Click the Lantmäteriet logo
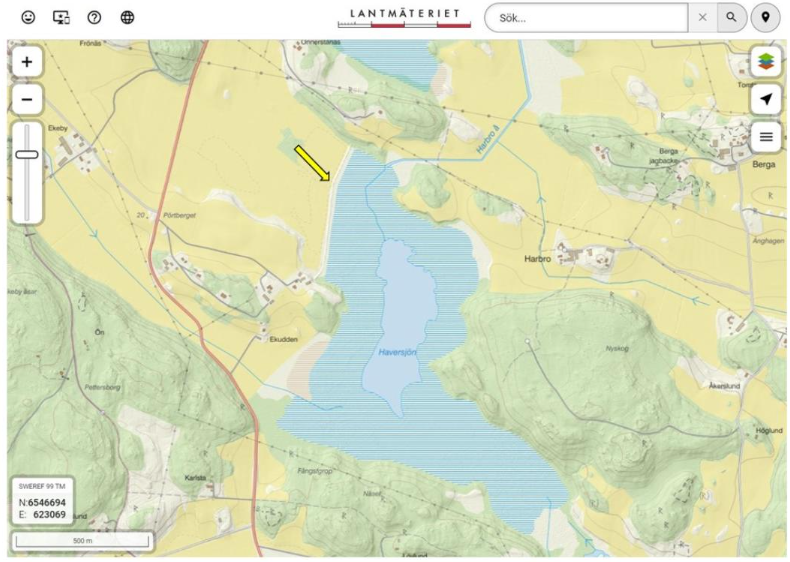The width and height of the screenshot is (790, 562). point(405,17)
